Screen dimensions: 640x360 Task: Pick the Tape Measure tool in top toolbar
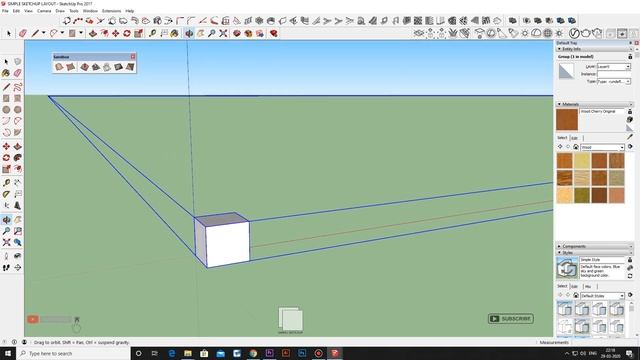[153, 33]
